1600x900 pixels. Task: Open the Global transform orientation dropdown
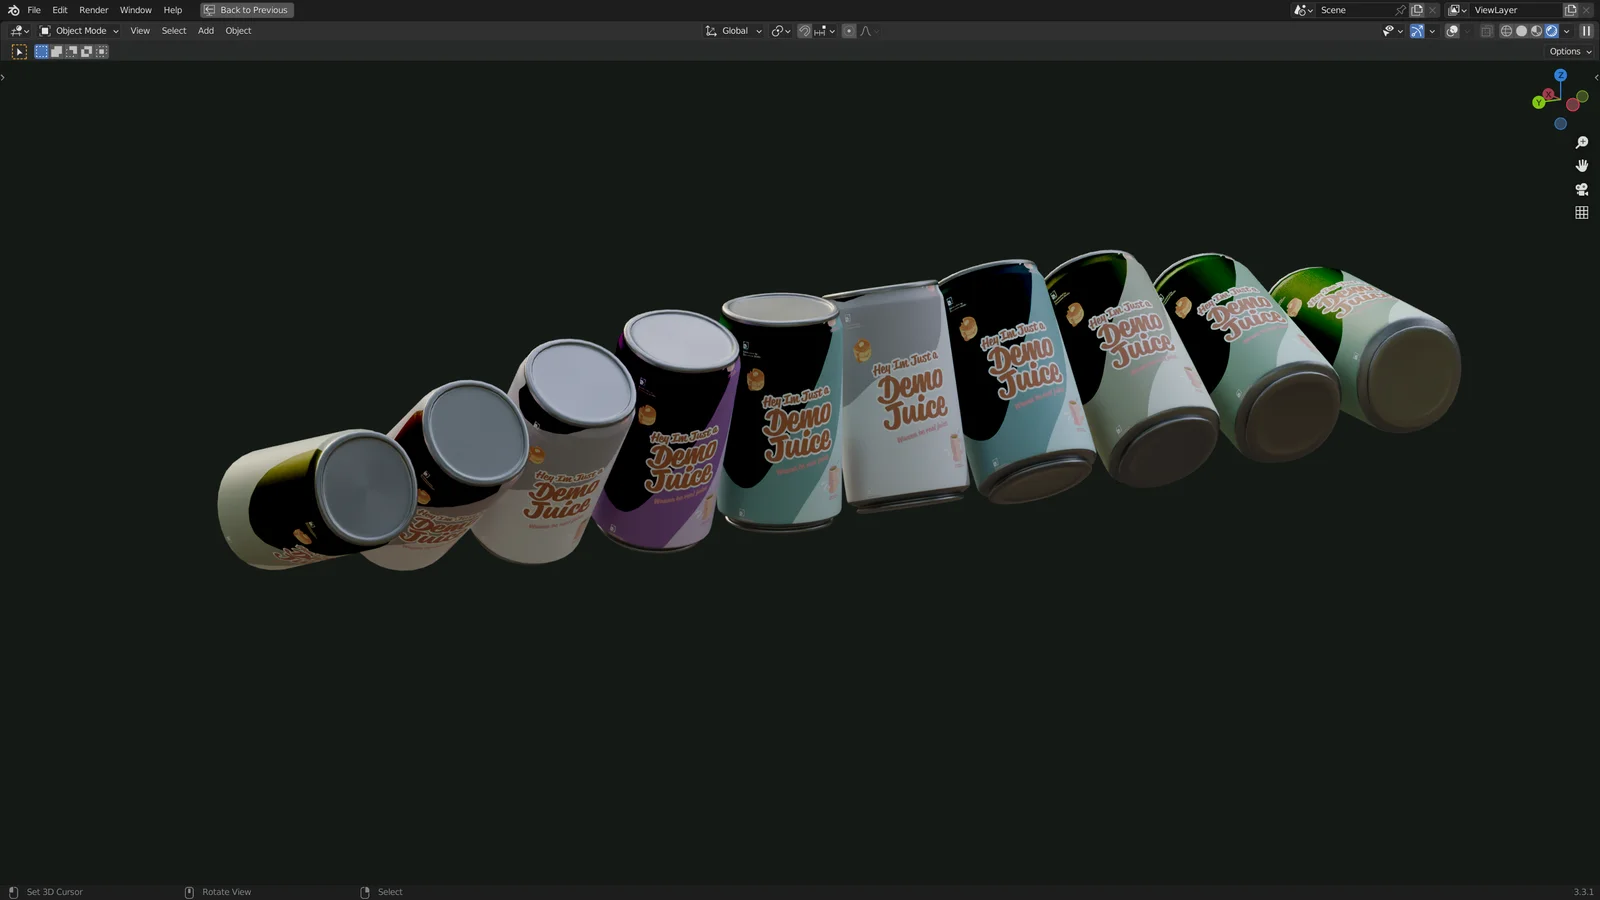click(733, 31)
